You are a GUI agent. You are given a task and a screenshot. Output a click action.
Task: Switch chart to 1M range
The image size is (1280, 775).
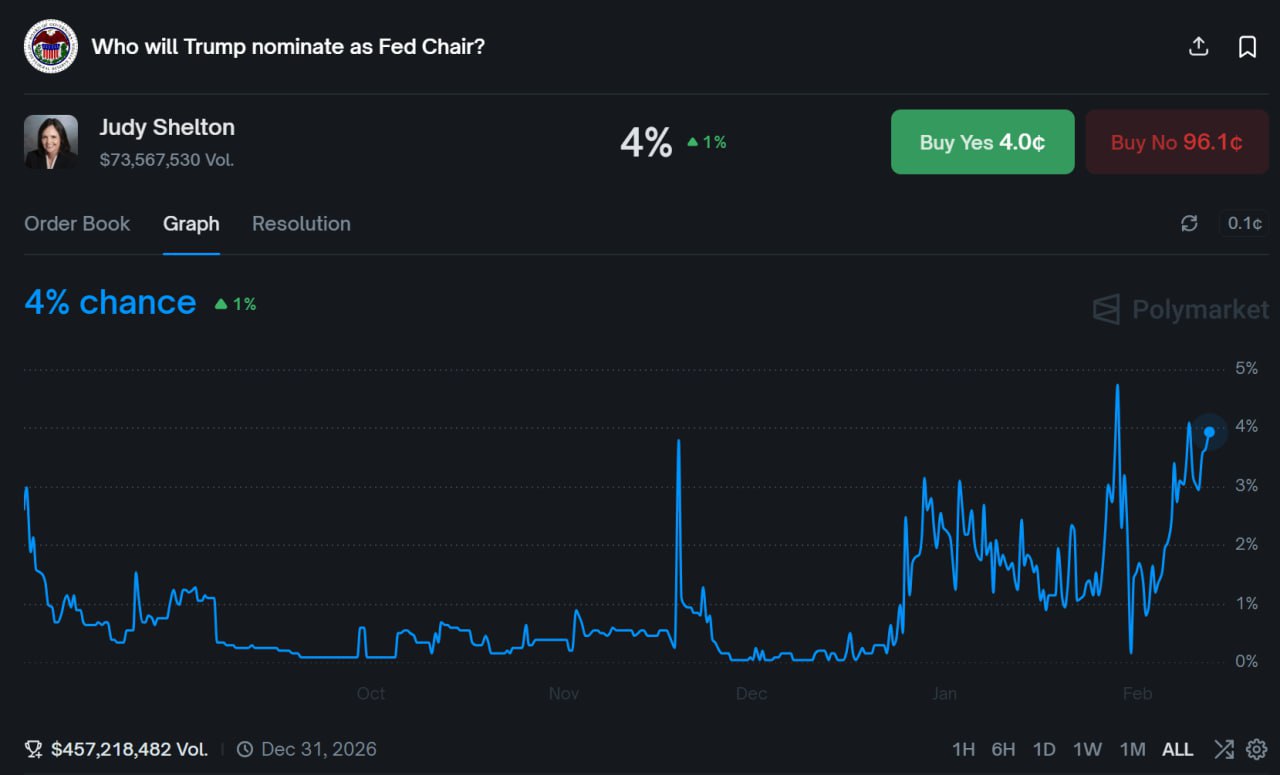tap(1132, 749)
